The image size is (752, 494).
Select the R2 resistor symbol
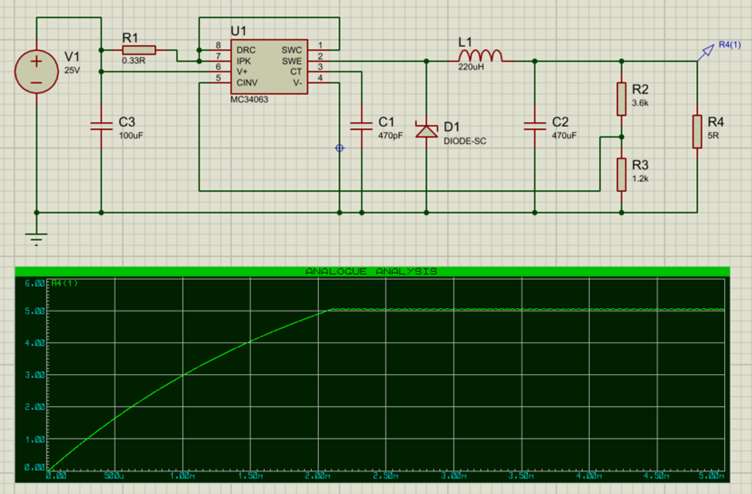click(x=622, y=99)
